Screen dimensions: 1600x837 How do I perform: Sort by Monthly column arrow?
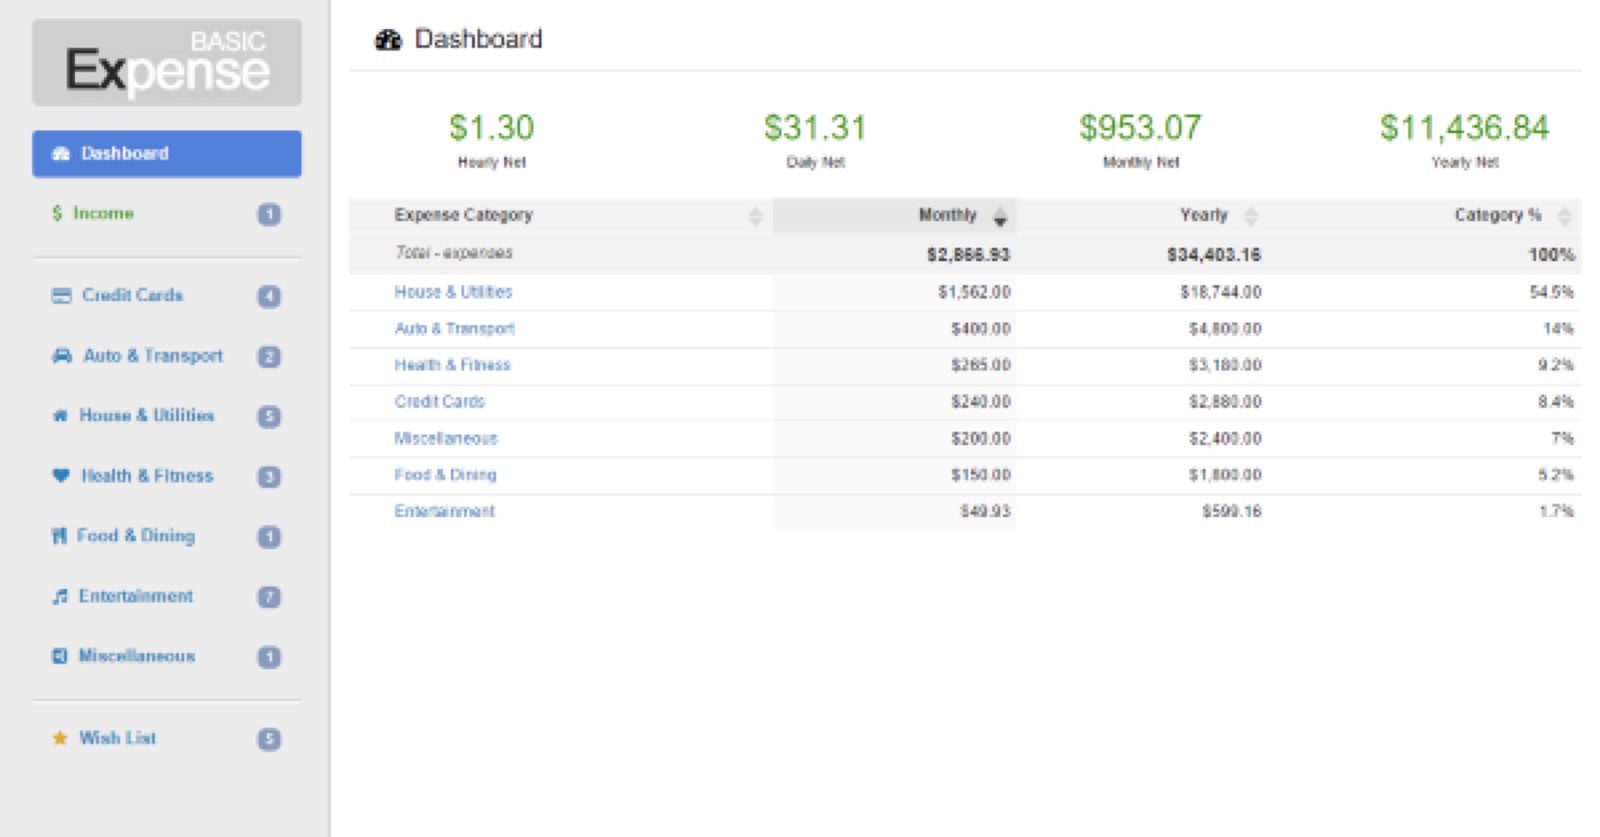[x=1000, y=216]
